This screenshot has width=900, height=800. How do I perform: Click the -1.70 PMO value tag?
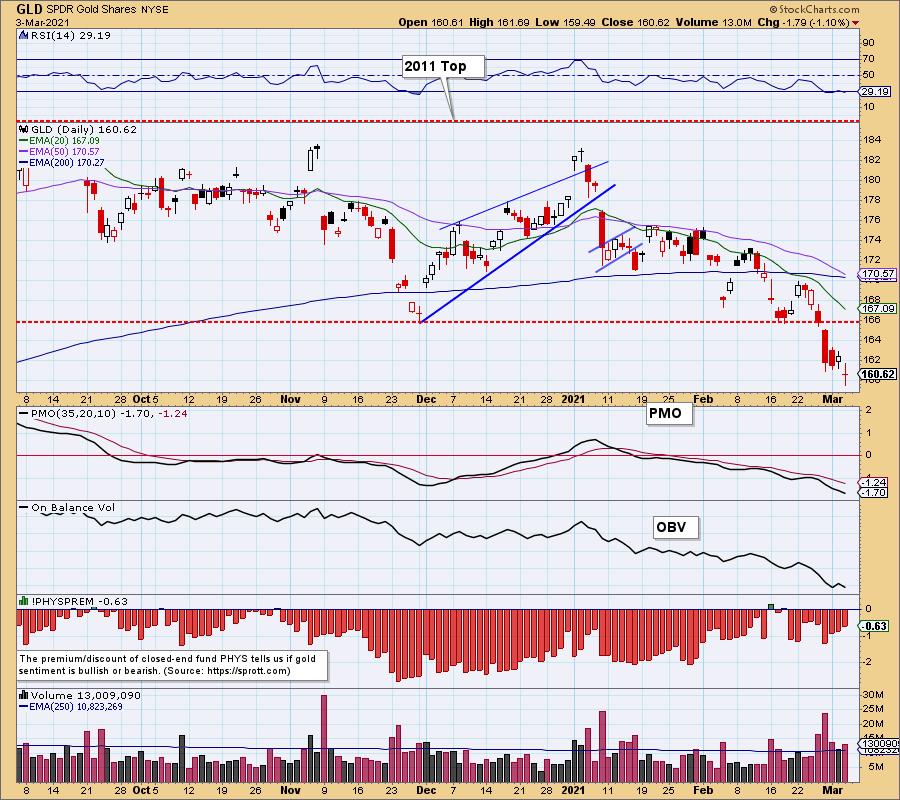coord(874,493)
